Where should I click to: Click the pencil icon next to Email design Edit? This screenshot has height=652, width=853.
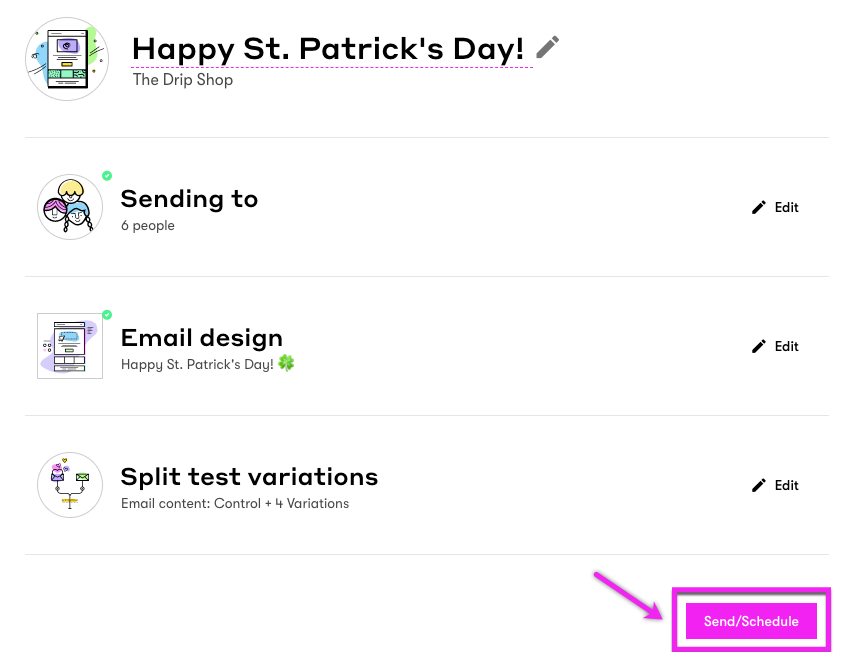(x=759, y=346)
